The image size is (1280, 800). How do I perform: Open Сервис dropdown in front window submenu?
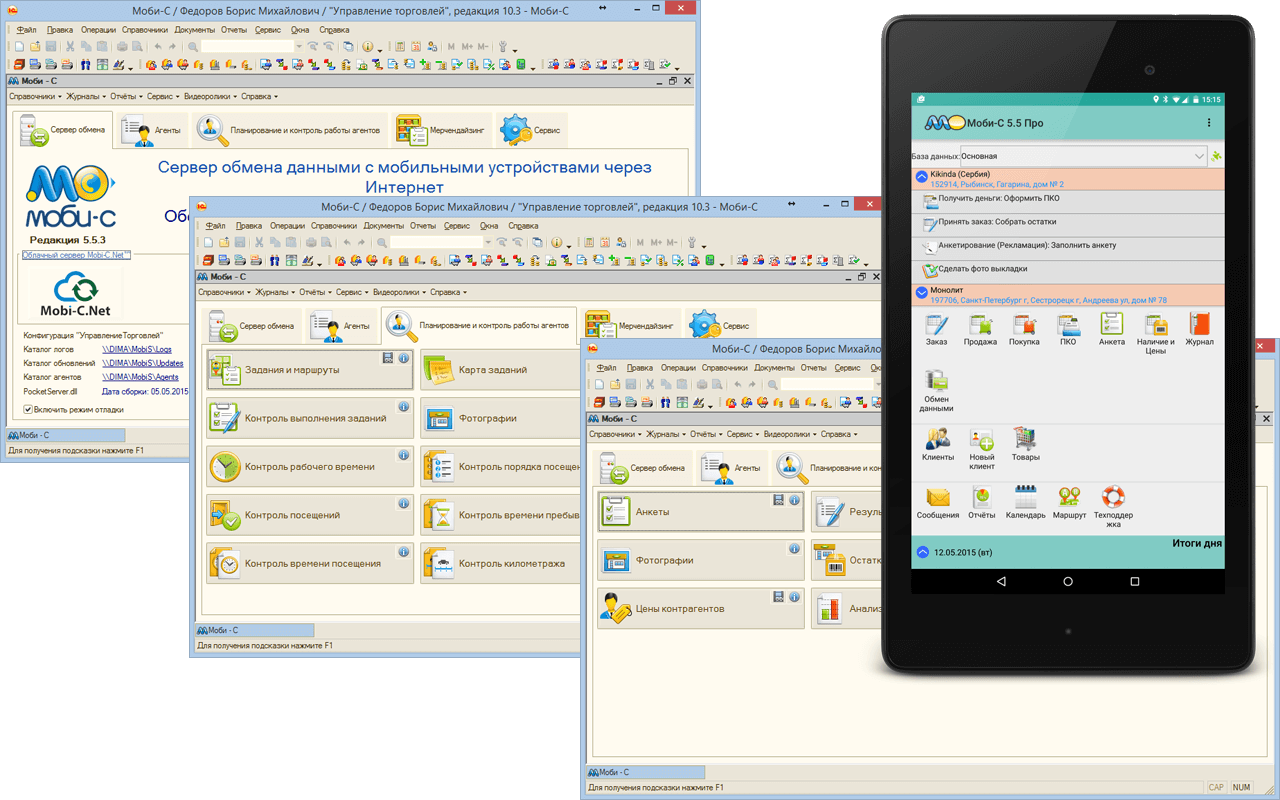(x=742, y=435)
